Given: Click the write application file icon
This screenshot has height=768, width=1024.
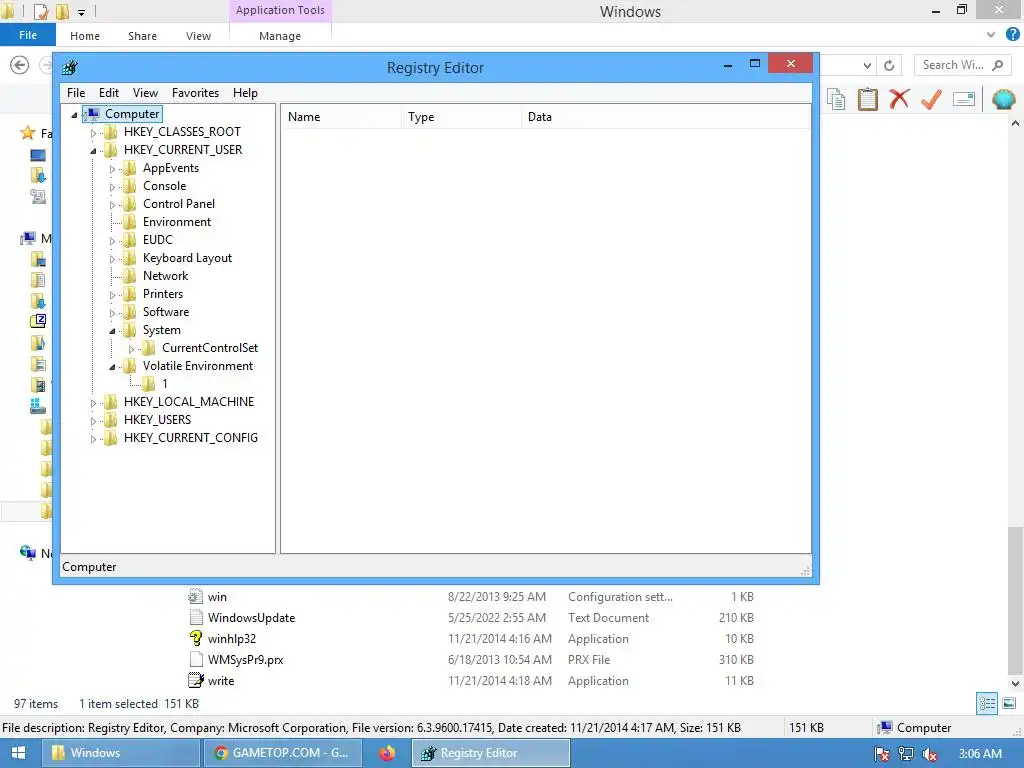Looking at the screenshot, I should (195, 680).
